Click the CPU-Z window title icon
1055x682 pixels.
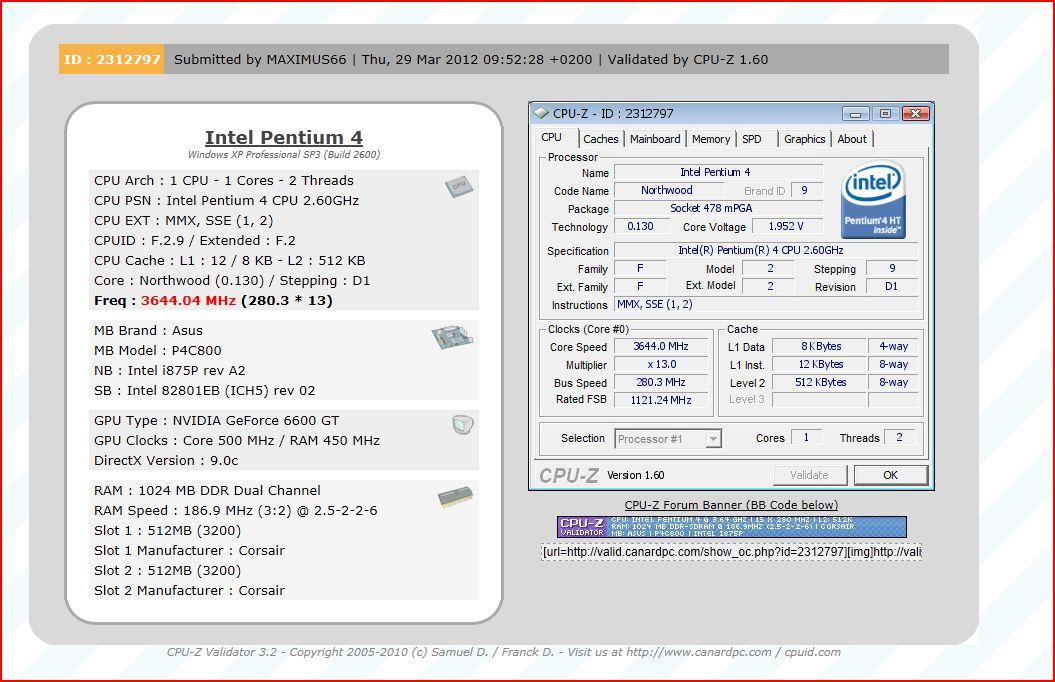[x=542, y=114]
